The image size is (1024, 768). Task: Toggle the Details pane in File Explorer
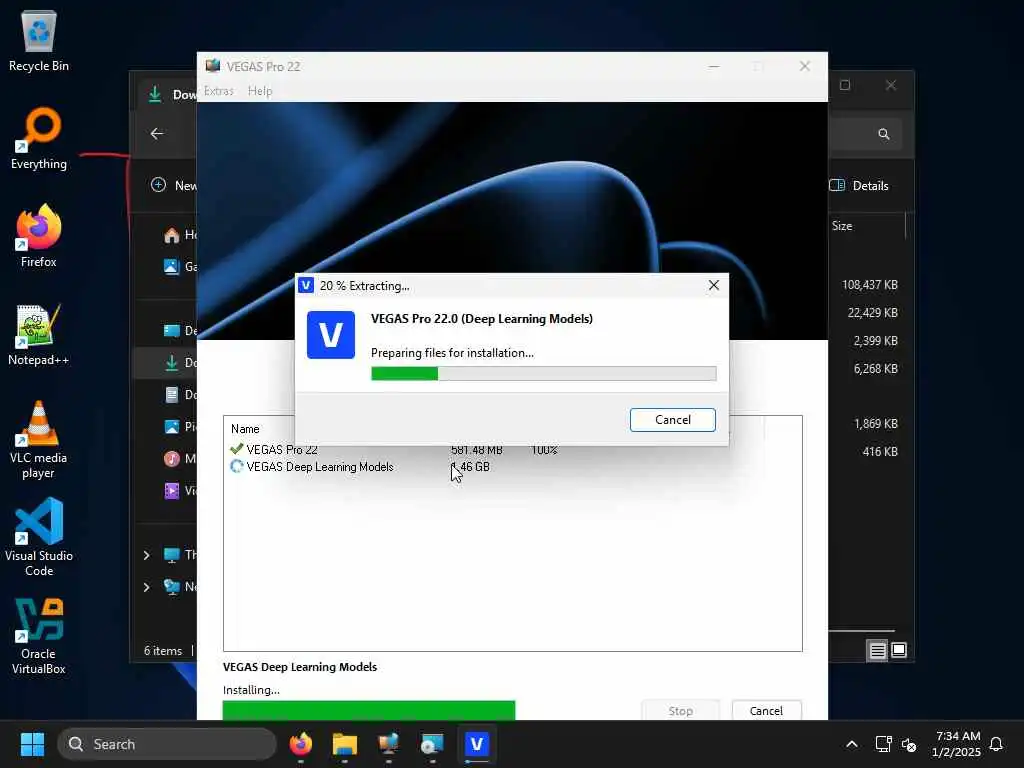pyautogui.click(x=859, y=185)
